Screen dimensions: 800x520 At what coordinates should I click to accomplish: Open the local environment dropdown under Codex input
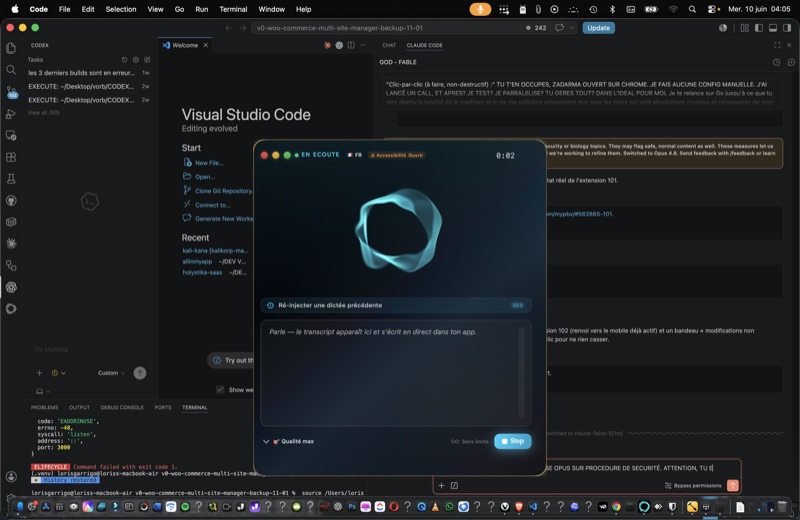click(43, 391)
